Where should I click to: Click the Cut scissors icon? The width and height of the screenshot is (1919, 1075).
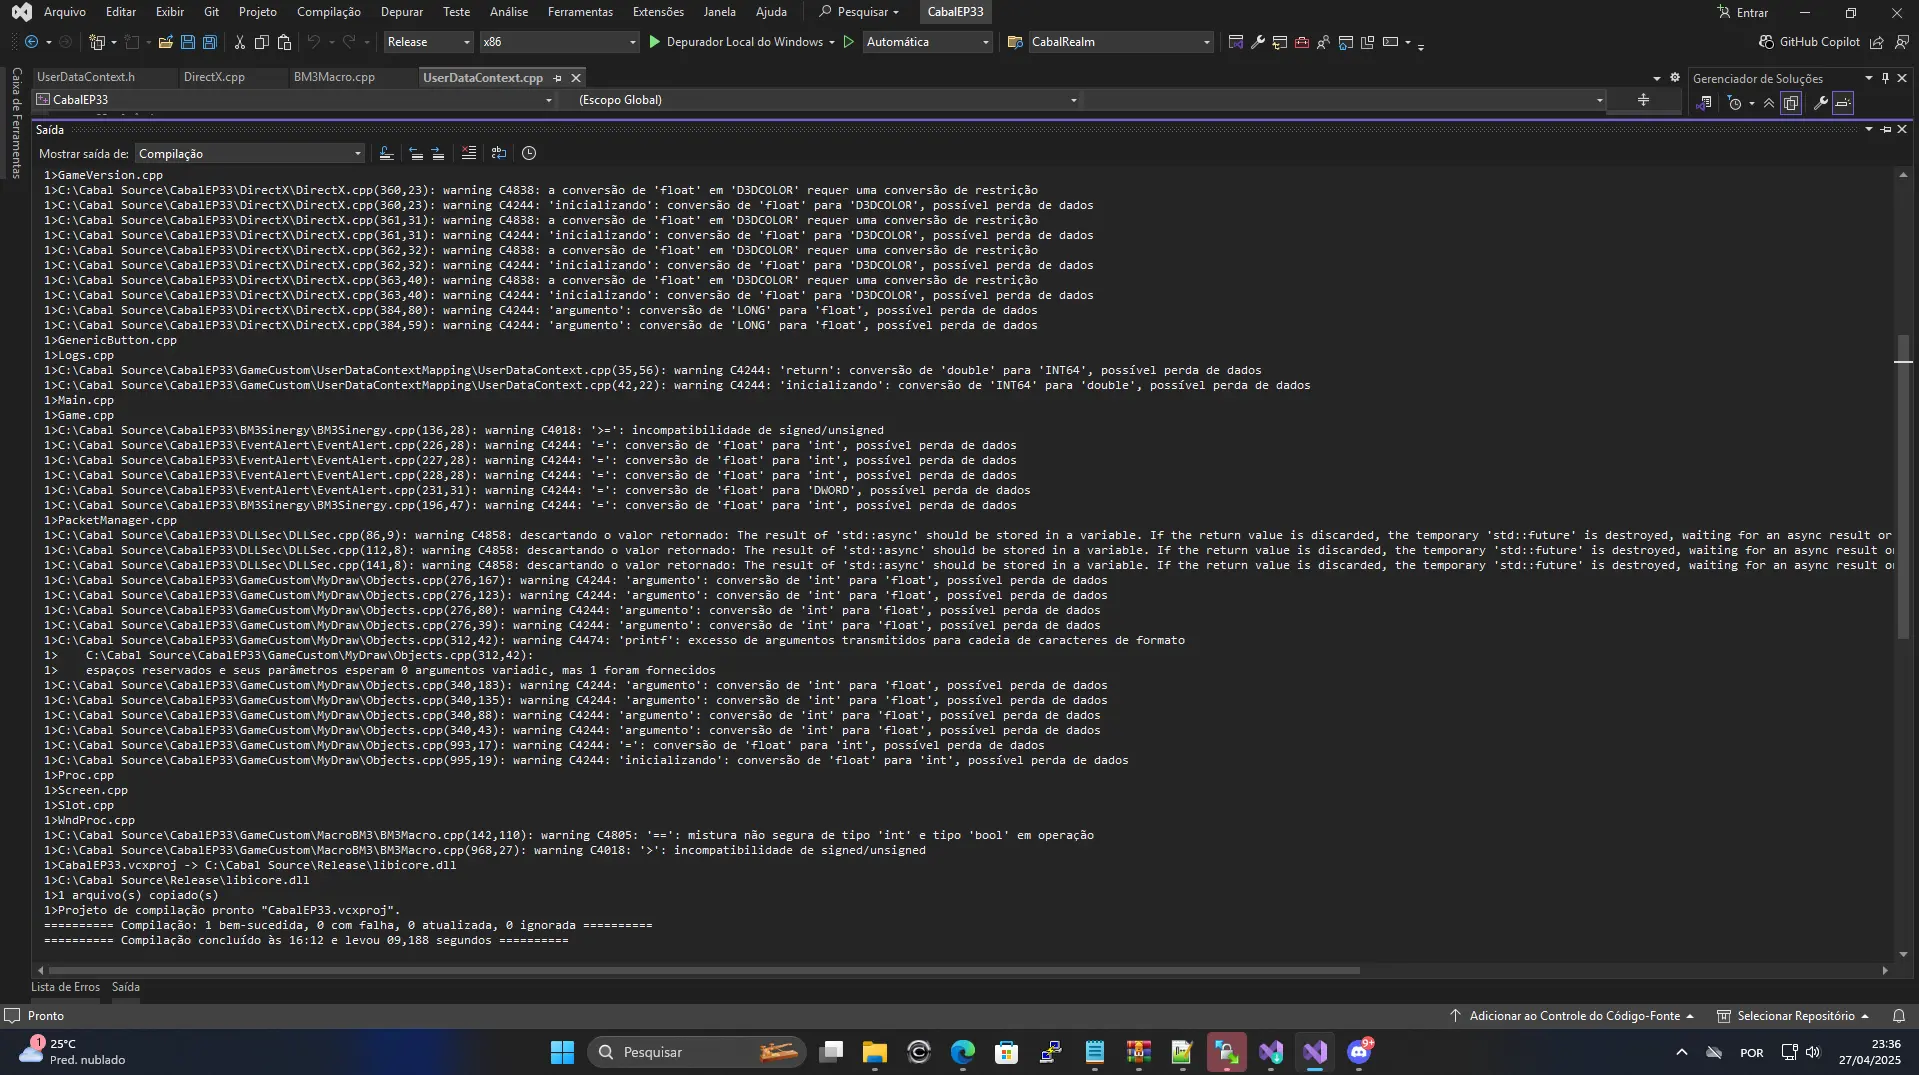click(240, 42)
